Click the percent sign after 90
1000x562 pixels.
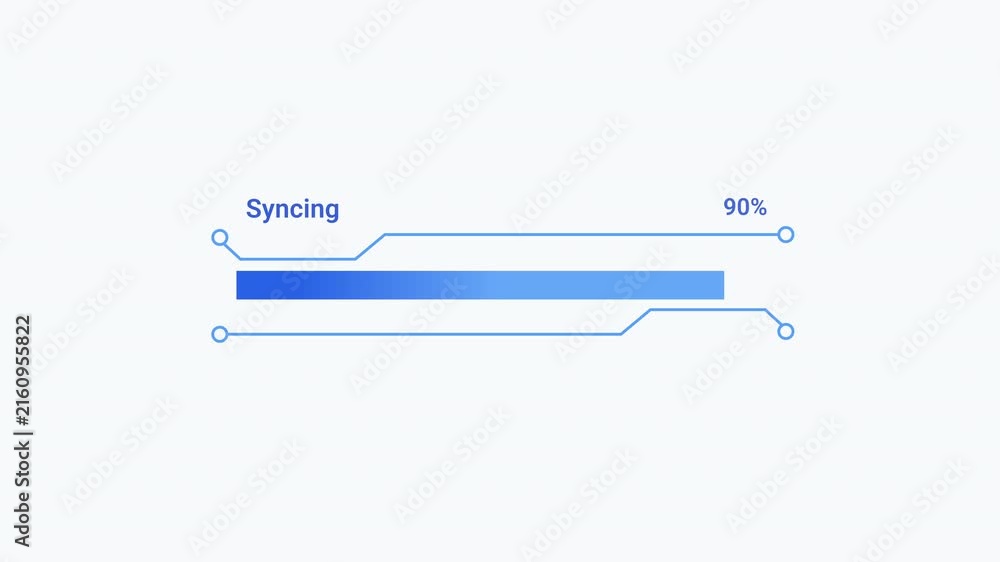point(758,207)
